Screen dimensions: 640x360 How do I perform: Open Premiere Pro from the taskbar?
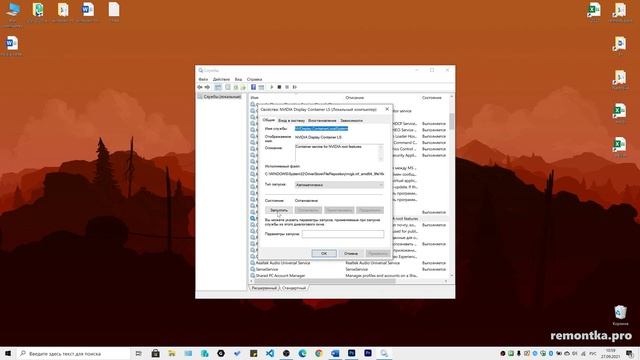(x=368, y=353)
